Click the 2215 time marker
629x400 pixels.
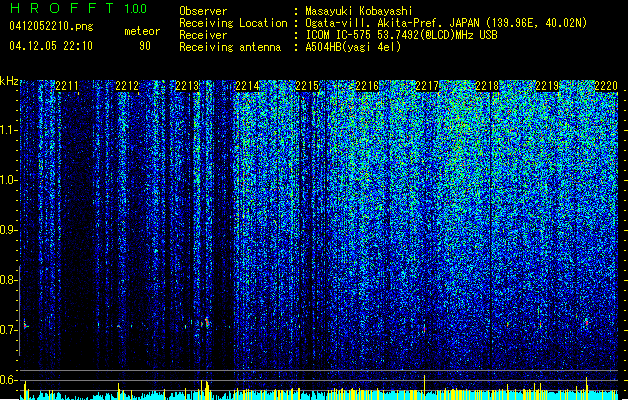[x=307, y=86]
